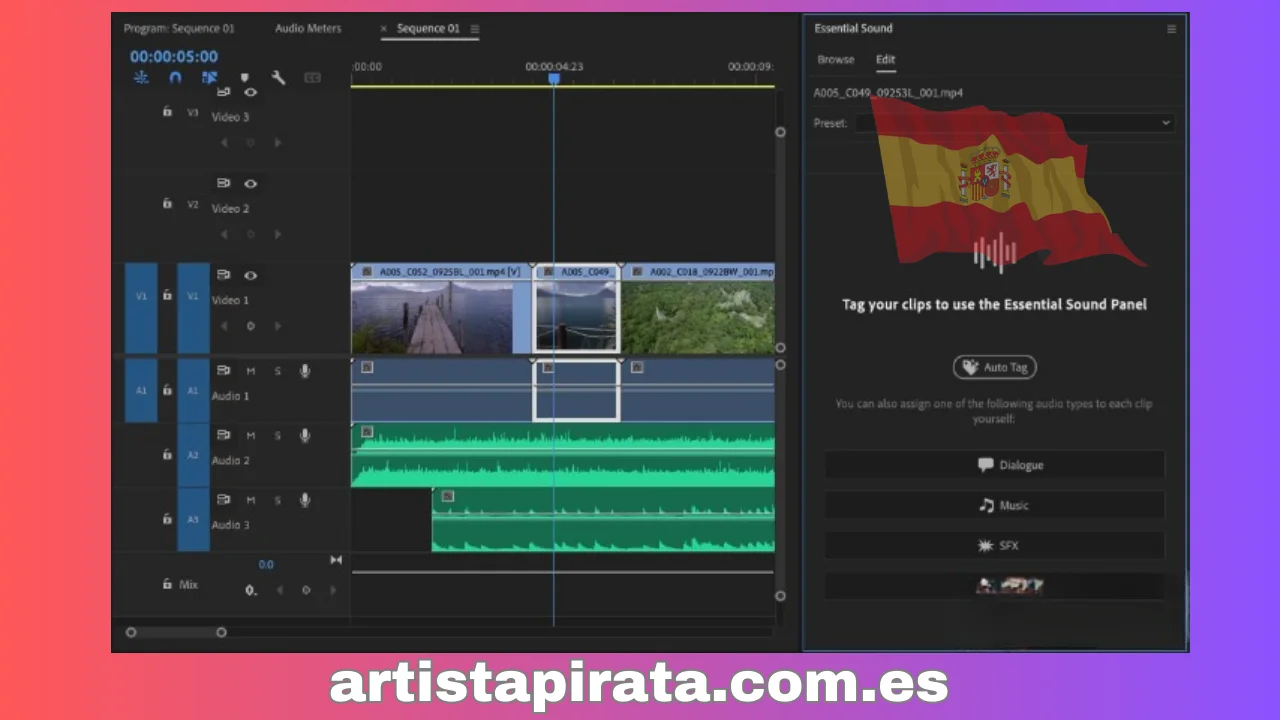Hide Video 2 track with eye icon
This screenshot has height=720, width=1280.
click(x=251, y=184)
